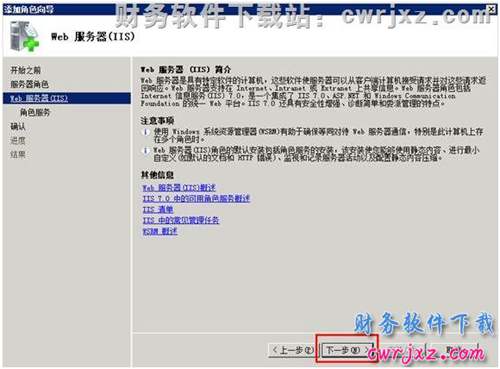Click 注意事项 heading
The image size is (500, 369).
157,120
